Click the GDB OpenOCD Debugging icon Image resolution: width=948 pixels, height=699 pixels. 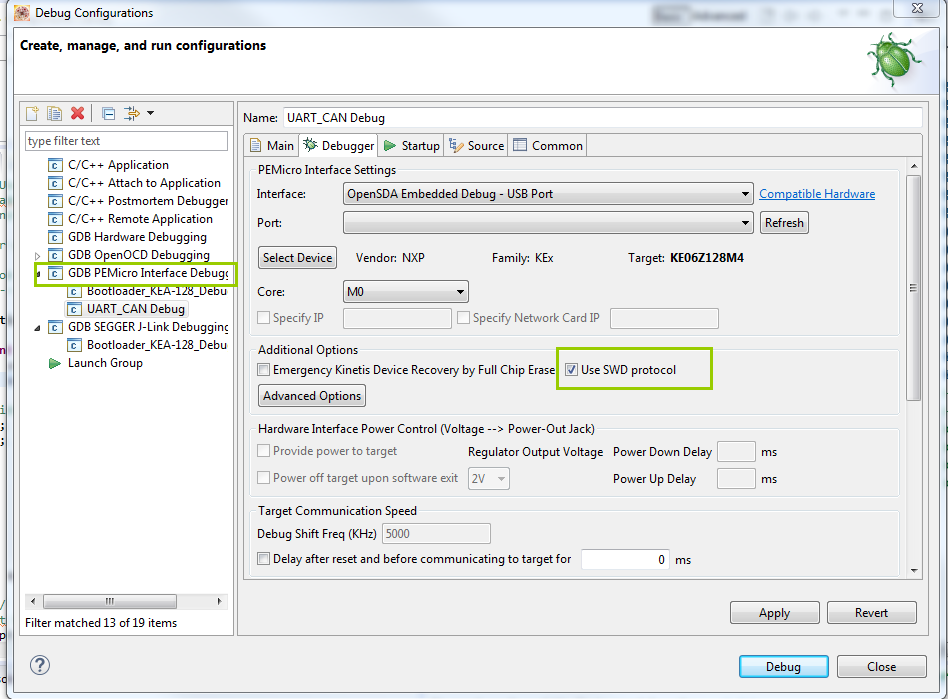(56, 255)
